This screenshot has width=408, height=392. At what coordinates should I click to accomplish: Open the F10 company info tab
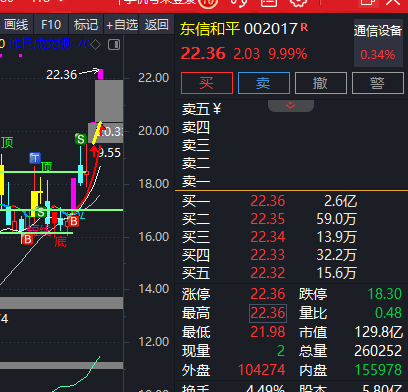51,25
